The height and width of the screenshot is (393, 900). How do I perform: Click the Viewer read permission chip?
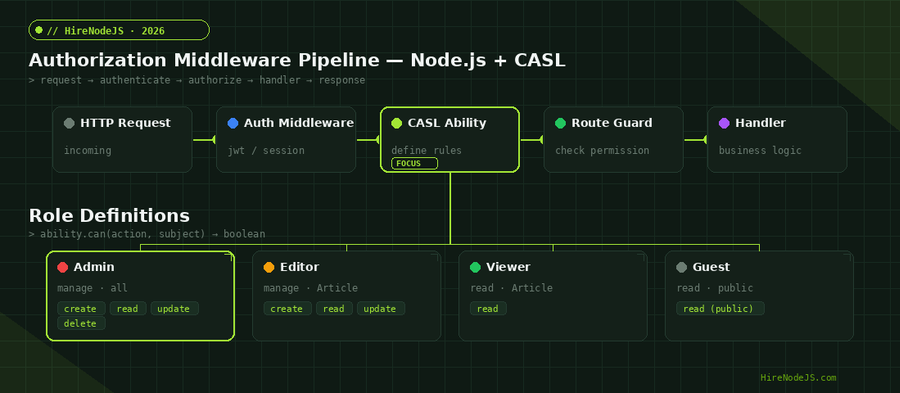tap(488, 309)
